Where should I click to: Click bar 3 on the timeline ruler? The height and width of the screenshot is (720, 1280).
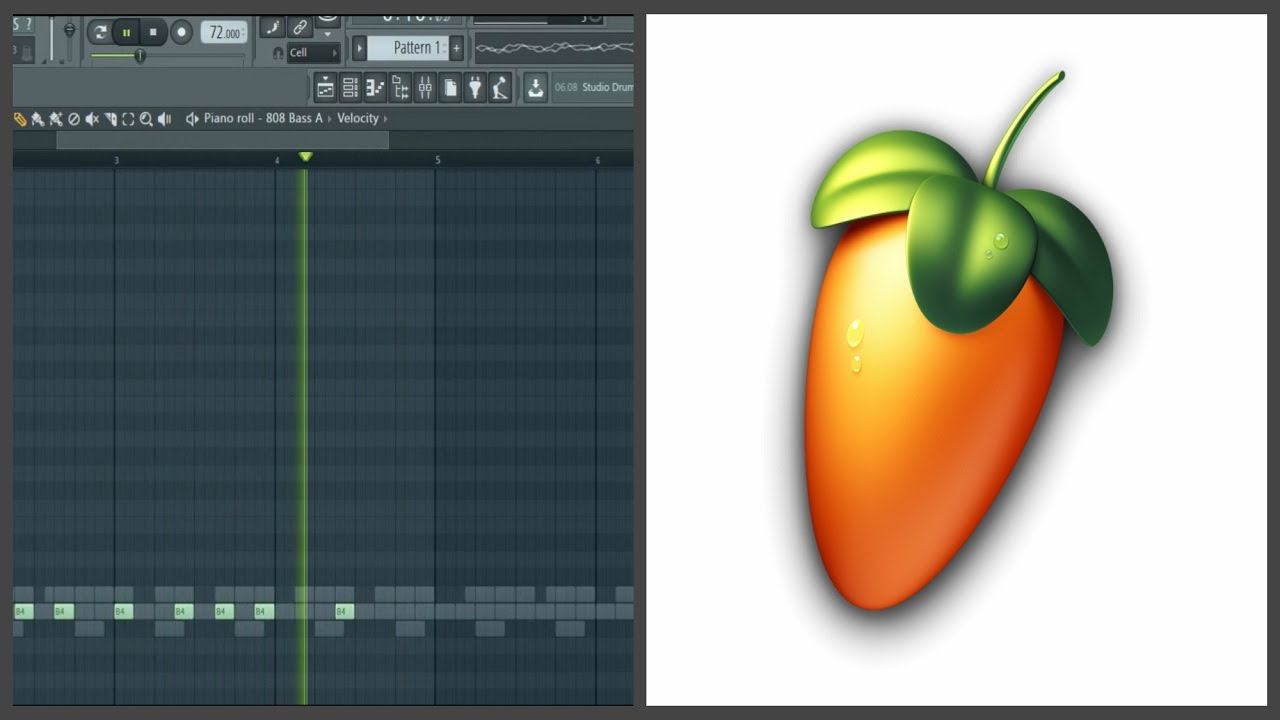pyautogui.click(x=116, y=160)
